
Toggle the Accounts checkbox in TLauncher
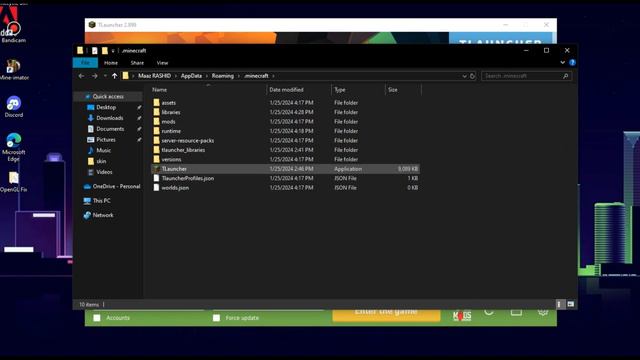97,318
